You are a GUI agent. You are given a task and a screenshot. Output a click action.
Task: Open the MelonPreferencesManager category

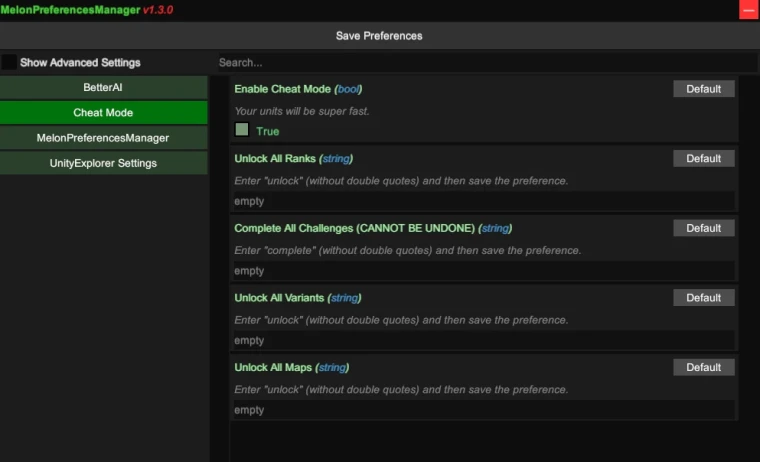tap(103, 138)
